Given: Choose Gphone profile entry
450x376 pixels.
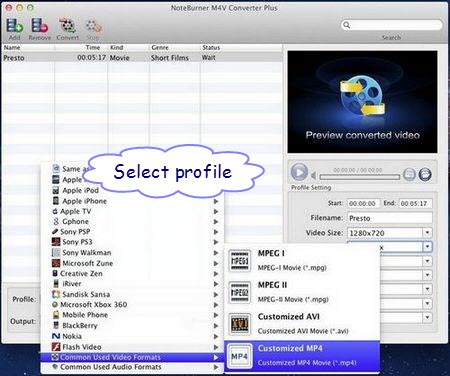Looking at the screenshot, I should click(132, 222).
